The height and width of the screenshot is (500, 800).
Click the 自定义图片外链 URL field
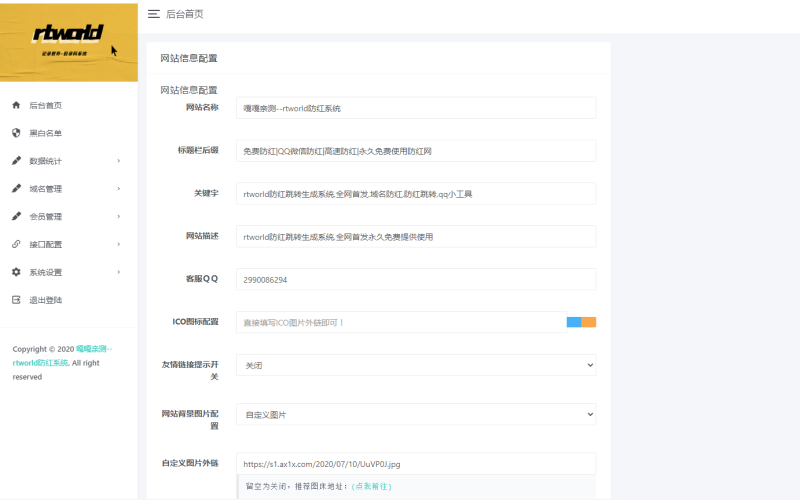click(416, 464)
